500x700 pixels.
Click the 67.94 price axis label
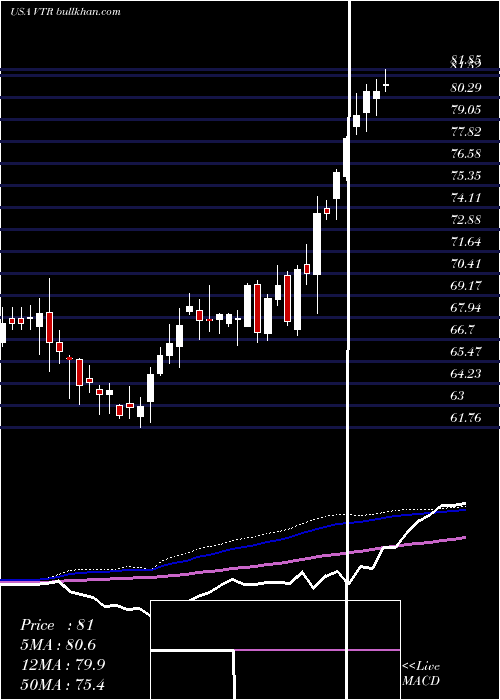tap(466, 308)
